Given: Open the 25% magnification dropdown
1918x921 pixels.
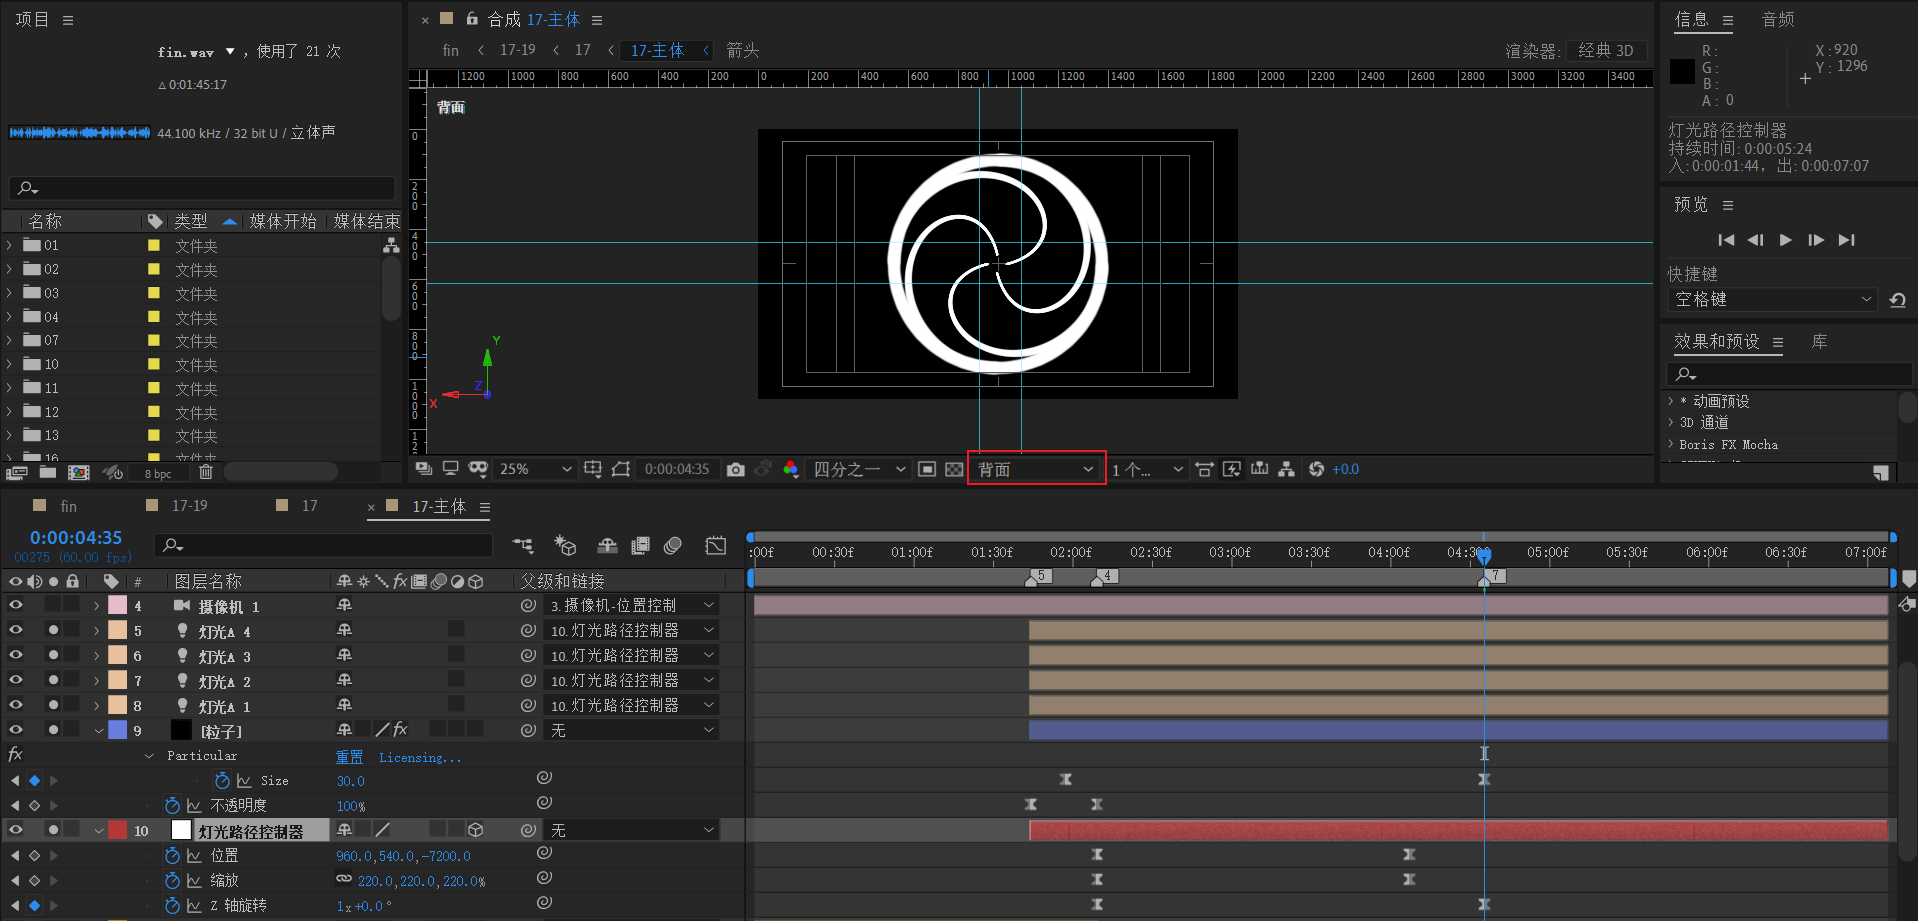Looking at the screenshot, I should tap(536, 469).
